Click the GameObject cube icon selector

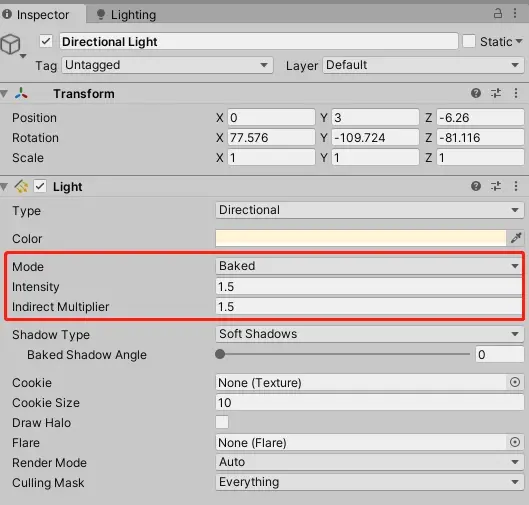click(x=12, y=46)
